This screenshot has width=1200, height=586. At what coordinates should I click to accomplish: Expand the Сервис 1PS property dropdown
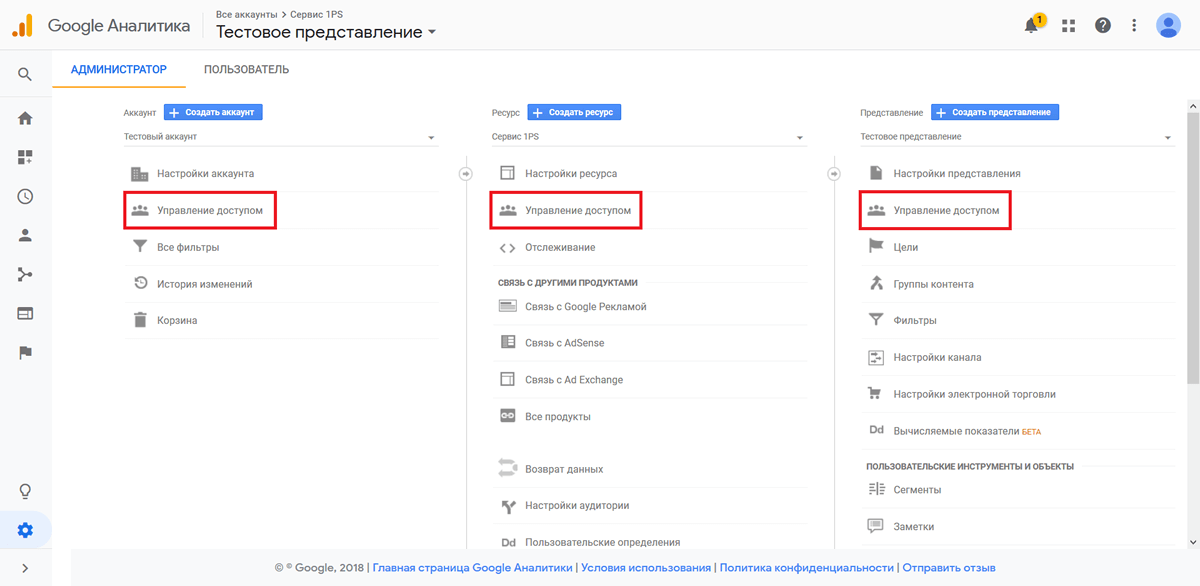pyautogui.click(x=649, y=137)
